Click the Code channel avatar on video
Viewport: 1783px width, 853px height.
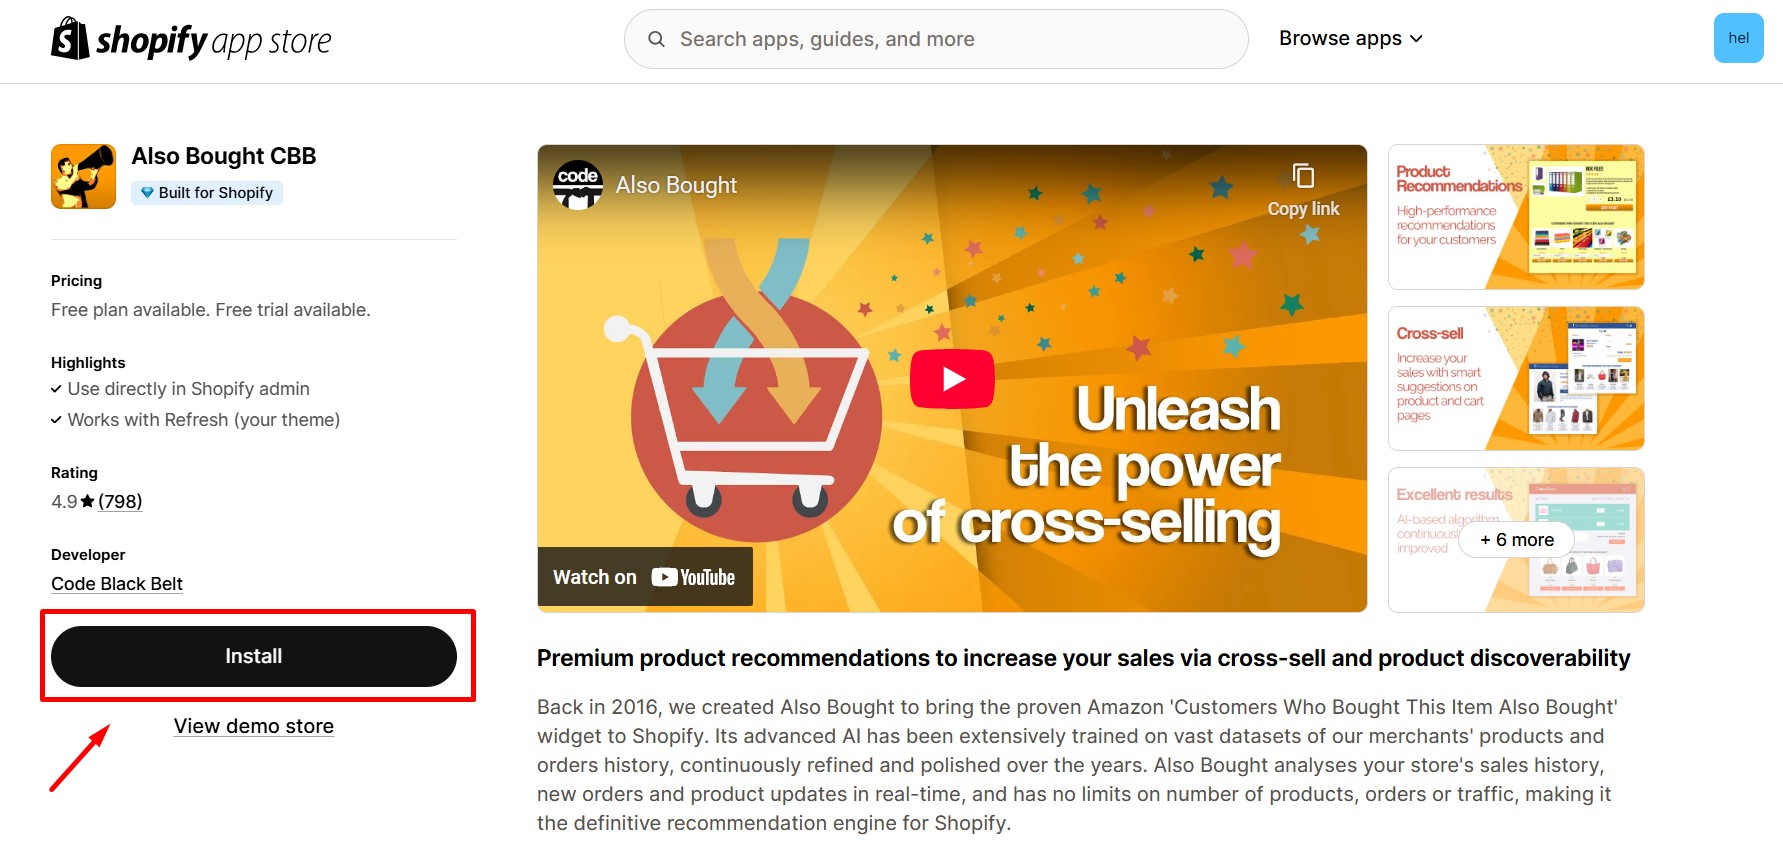tap(578, 185)
